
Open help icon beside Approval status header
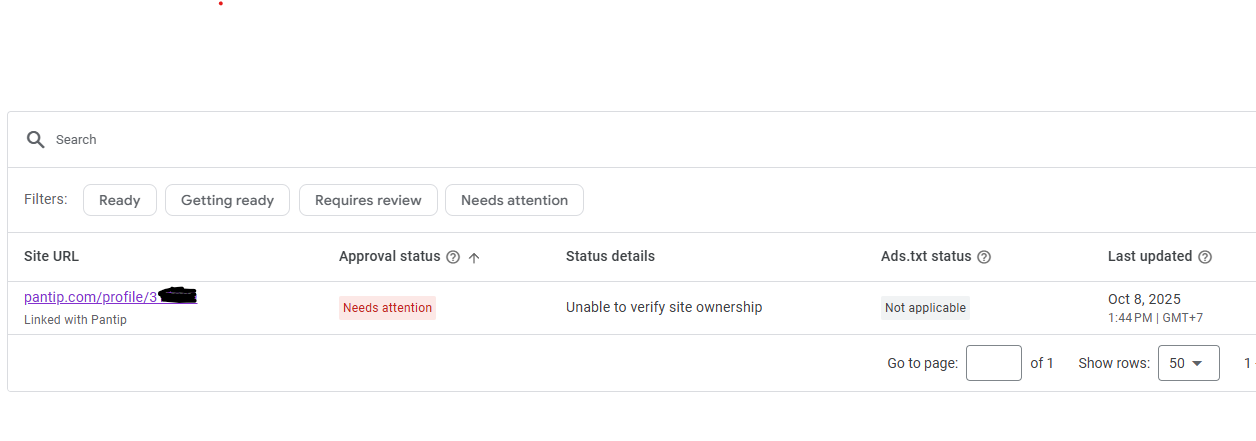[x=453, y=257]
